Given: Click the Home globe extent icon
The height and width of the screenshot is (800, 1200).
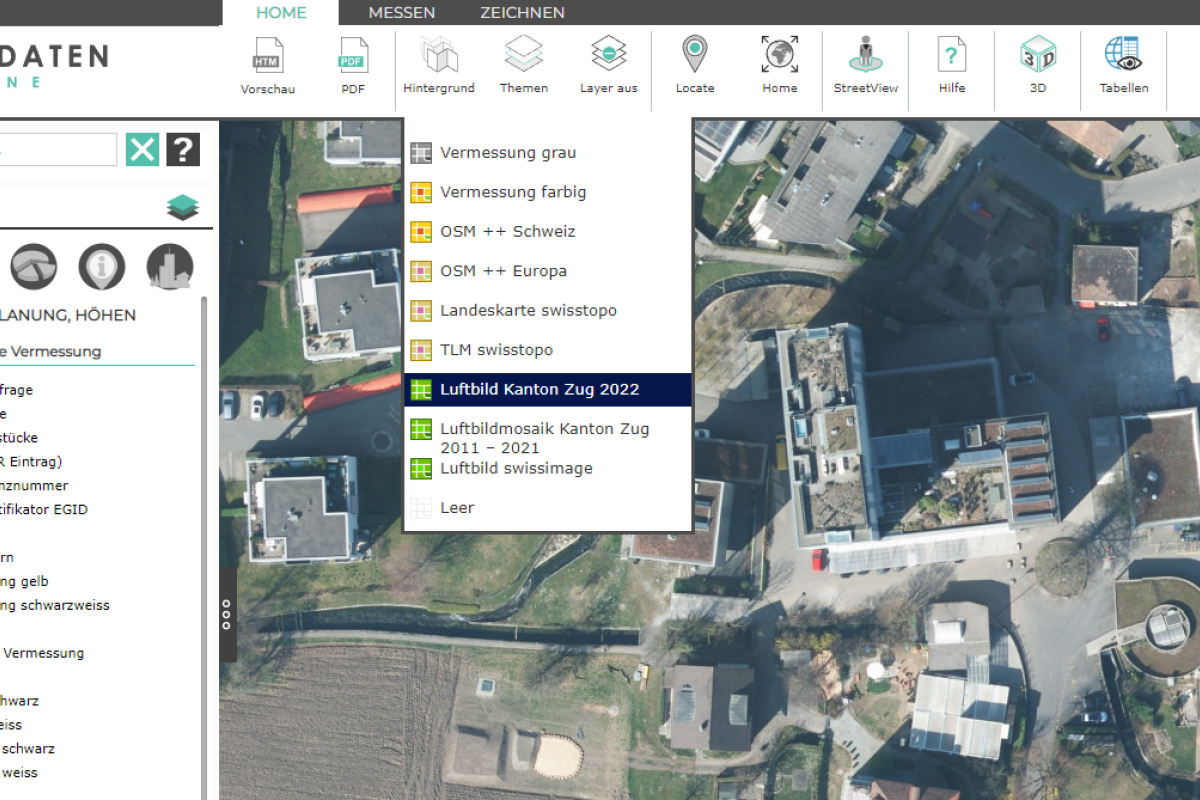Looking at the screenshot, I should [779, 65].
